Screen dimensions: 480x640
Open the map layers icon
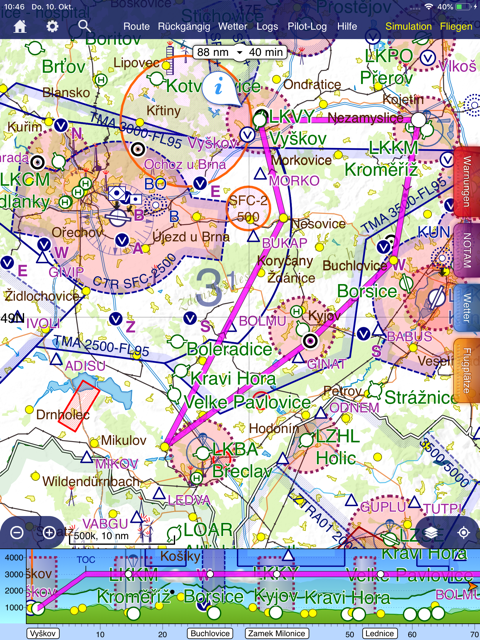[431, 533]
